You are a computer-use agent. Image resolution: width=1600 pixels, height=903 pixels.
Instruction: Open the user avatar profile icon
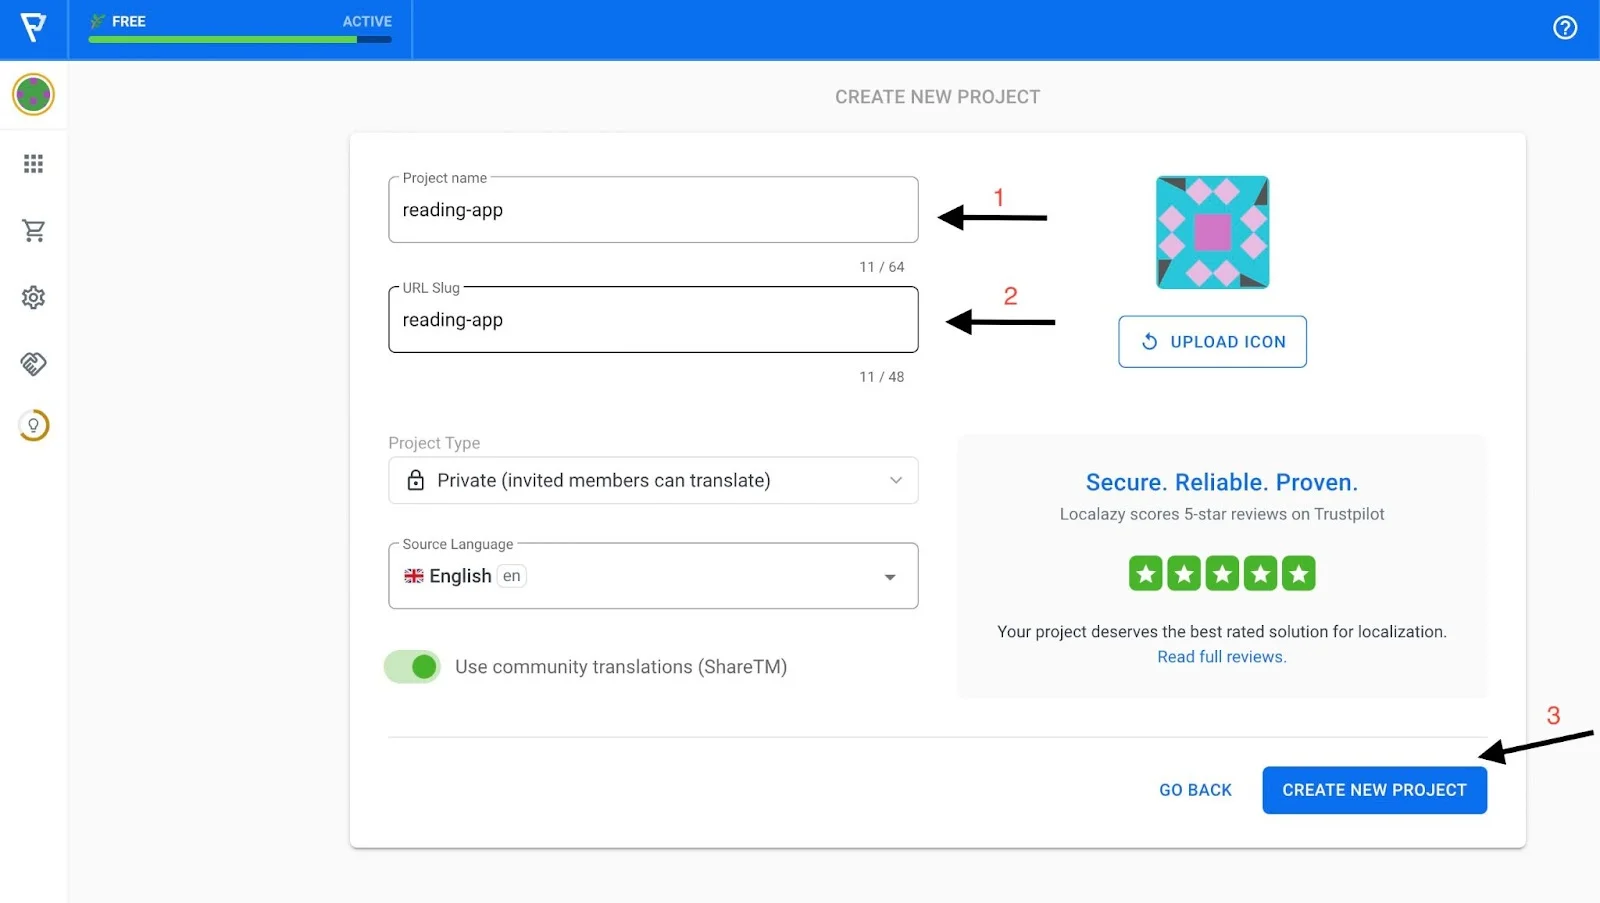tap(33, 95)
